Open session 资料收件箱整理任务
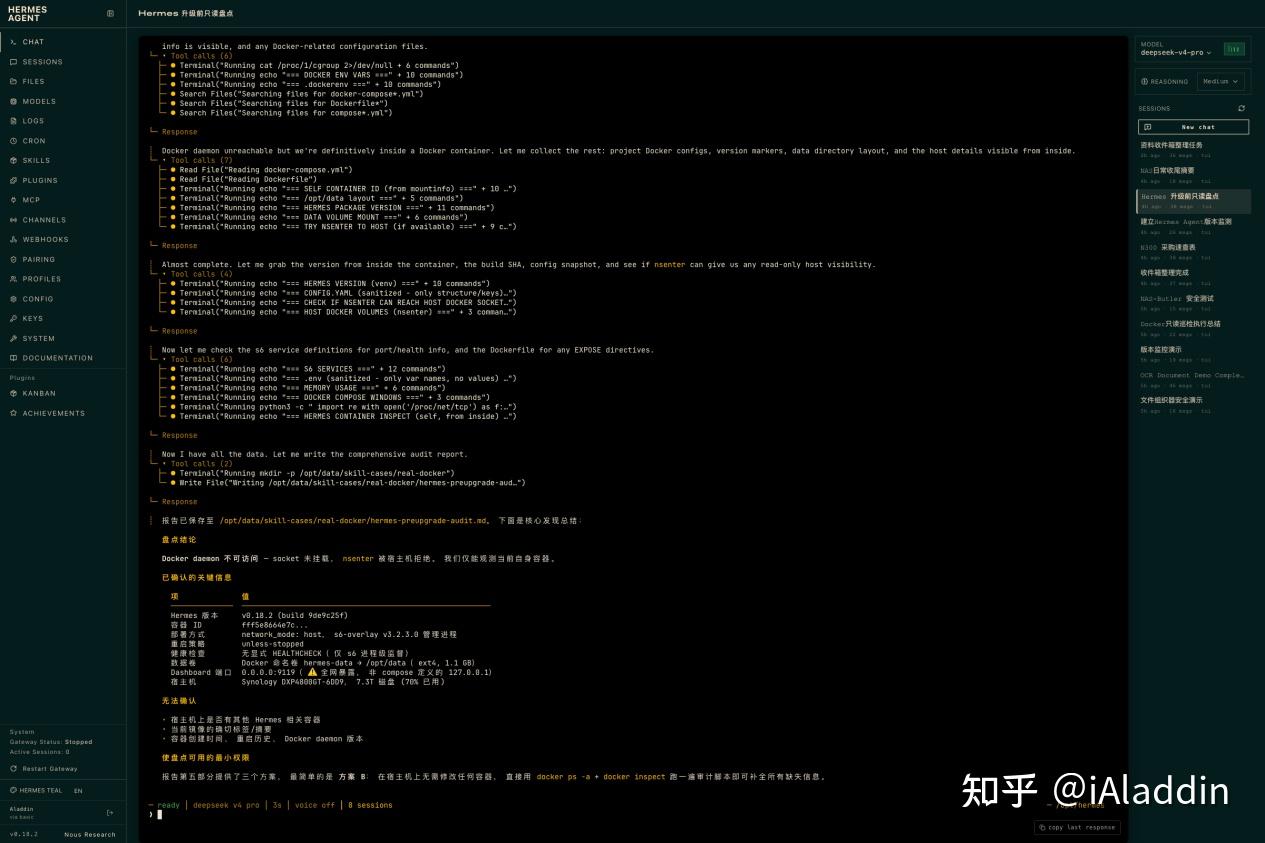This screenshot has width=1265, height=843. (x=1193, y=149)
